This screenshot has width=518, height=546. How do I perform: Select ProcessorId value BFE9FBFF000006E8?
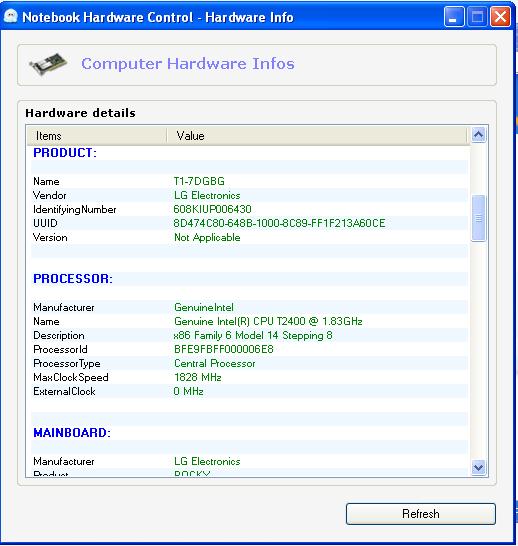(x=223, y=349)
